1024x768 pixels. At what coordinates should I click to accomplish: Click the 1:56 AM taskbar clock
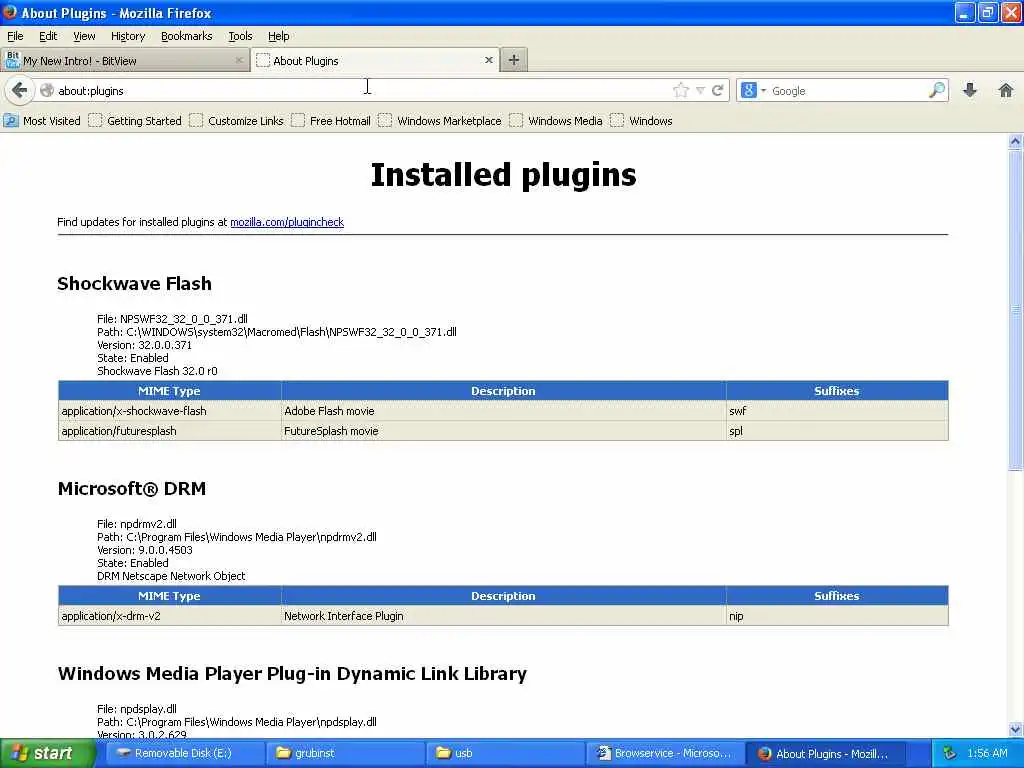(987, 753)
